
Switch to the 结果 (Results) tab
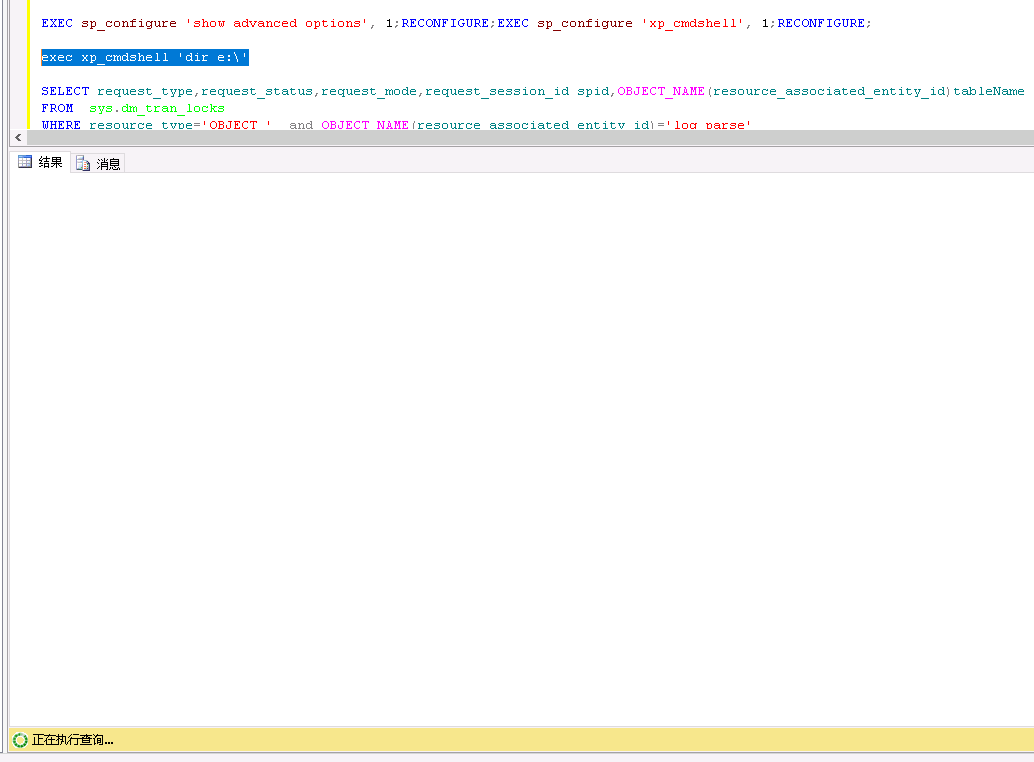pos(49,163)
